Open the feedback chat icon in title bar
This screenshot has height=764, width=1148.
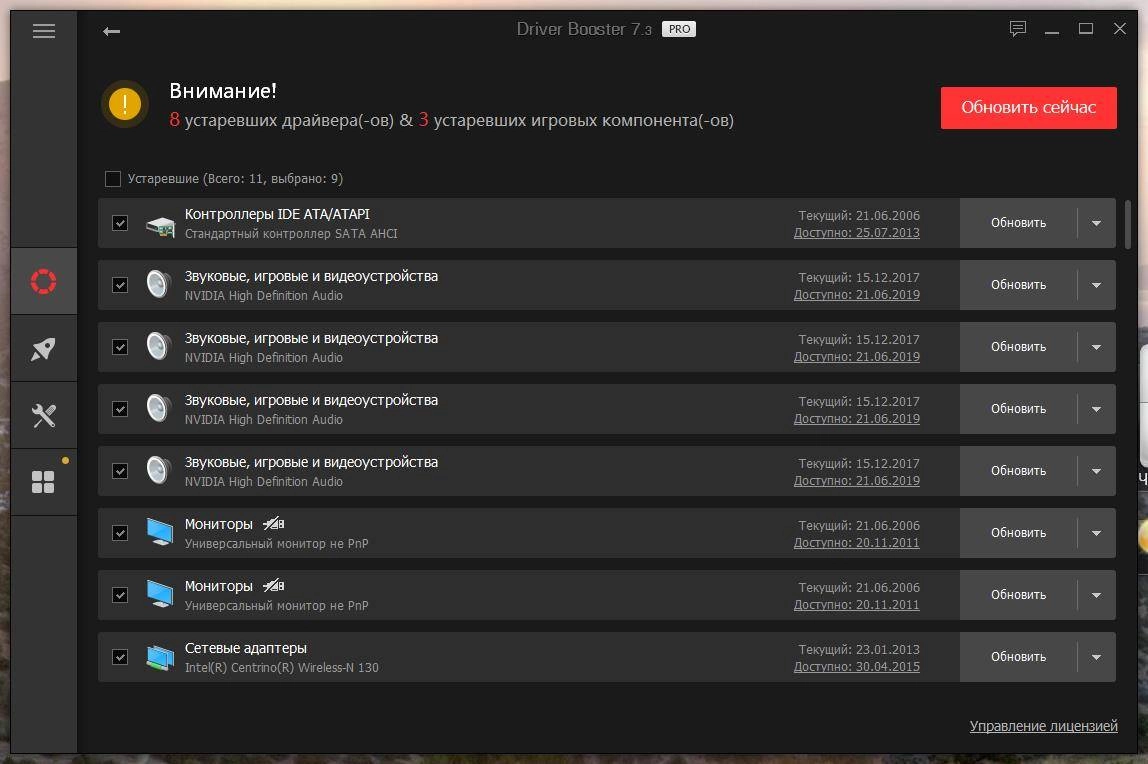pyautogui.click(x=1018, y=29)
